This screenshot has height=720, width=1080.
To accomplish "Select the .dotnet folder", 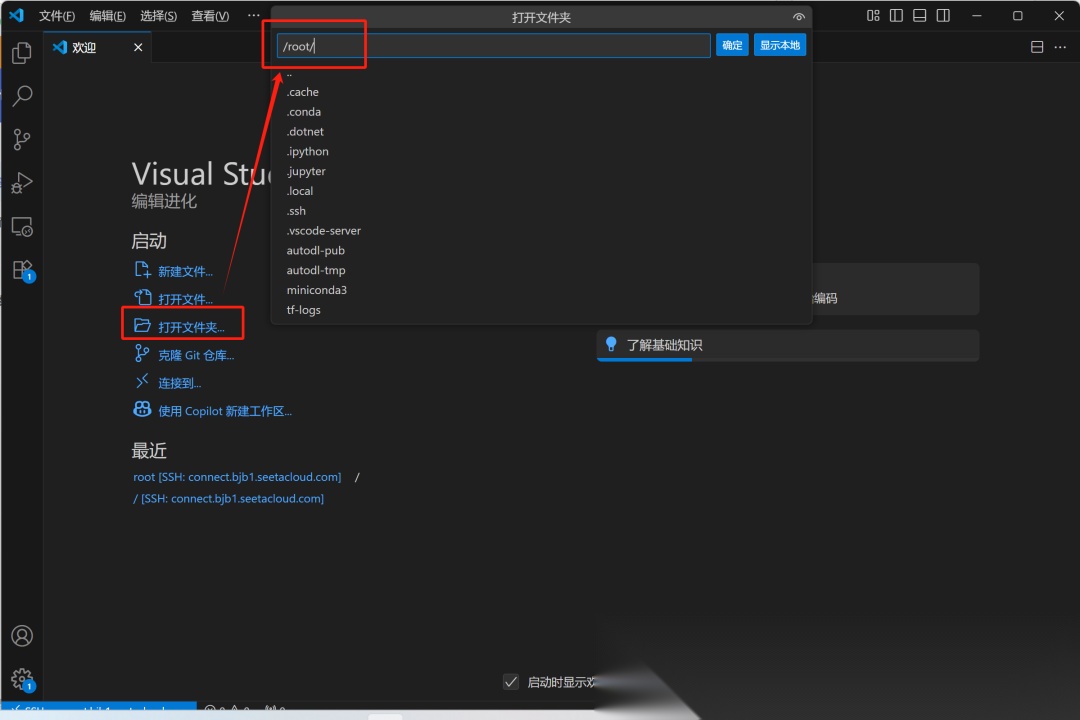I will click(x=541, y=132).
